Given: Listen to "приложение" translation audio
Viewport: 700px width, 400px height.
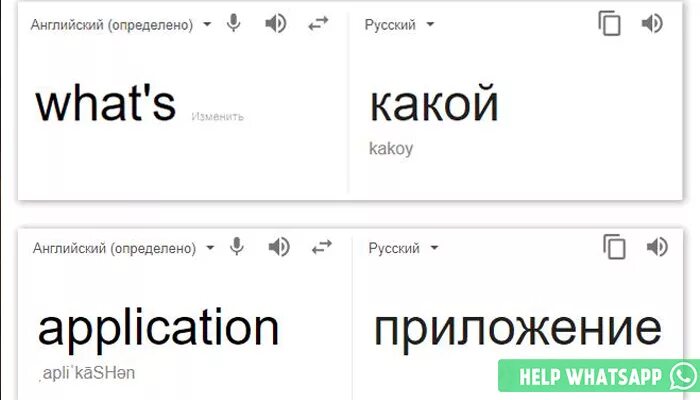Looking at the screenshot, I should point(657,247).
